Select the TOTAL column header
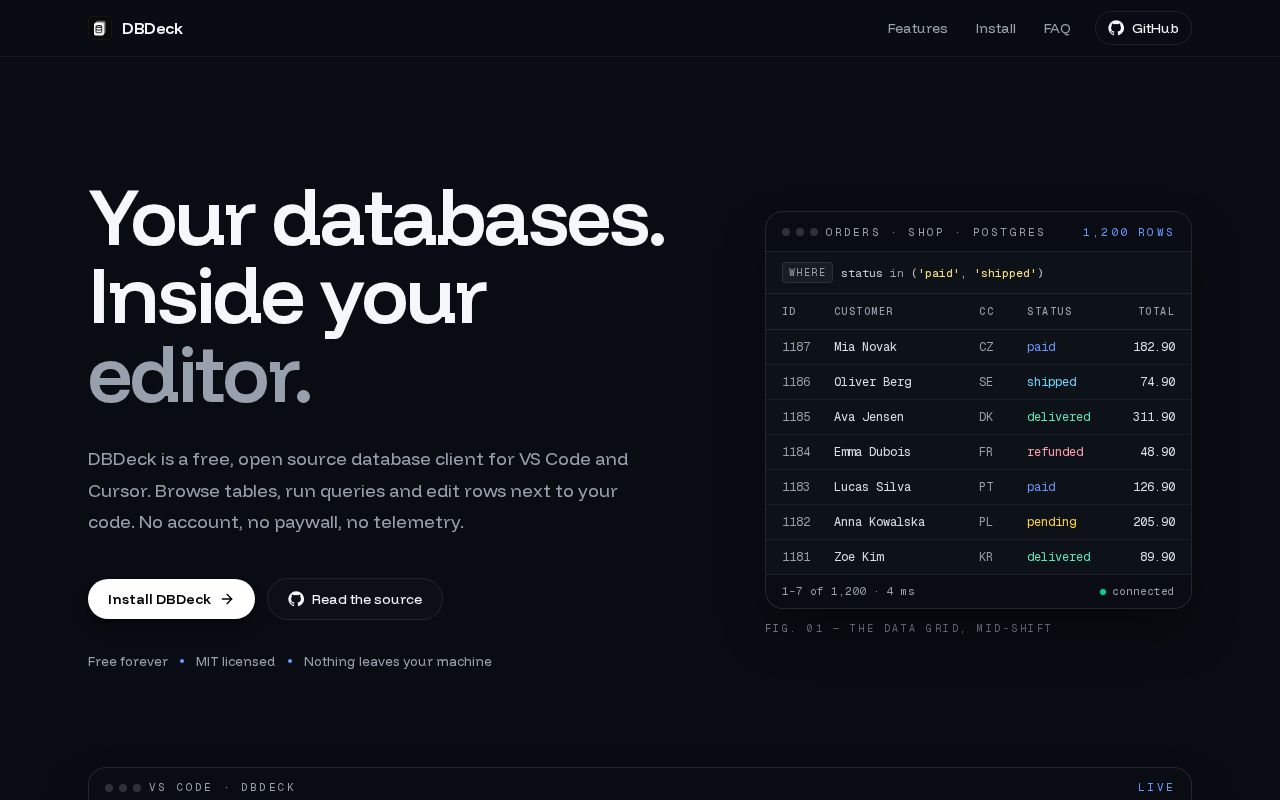Viewport: 1280px width, 800px height. (x=1156, y=311)
